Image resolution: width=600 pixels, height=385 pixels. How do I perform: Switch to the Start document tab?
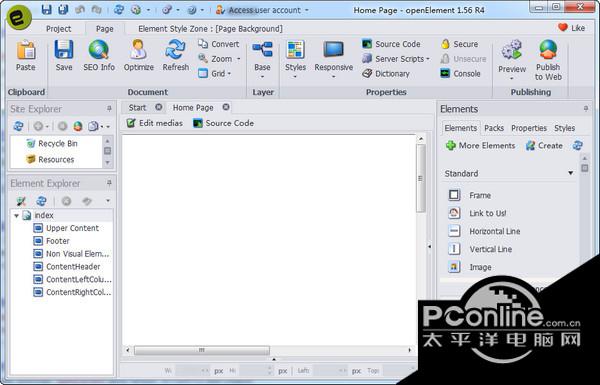pyautogui.click(x=137, y=108)
